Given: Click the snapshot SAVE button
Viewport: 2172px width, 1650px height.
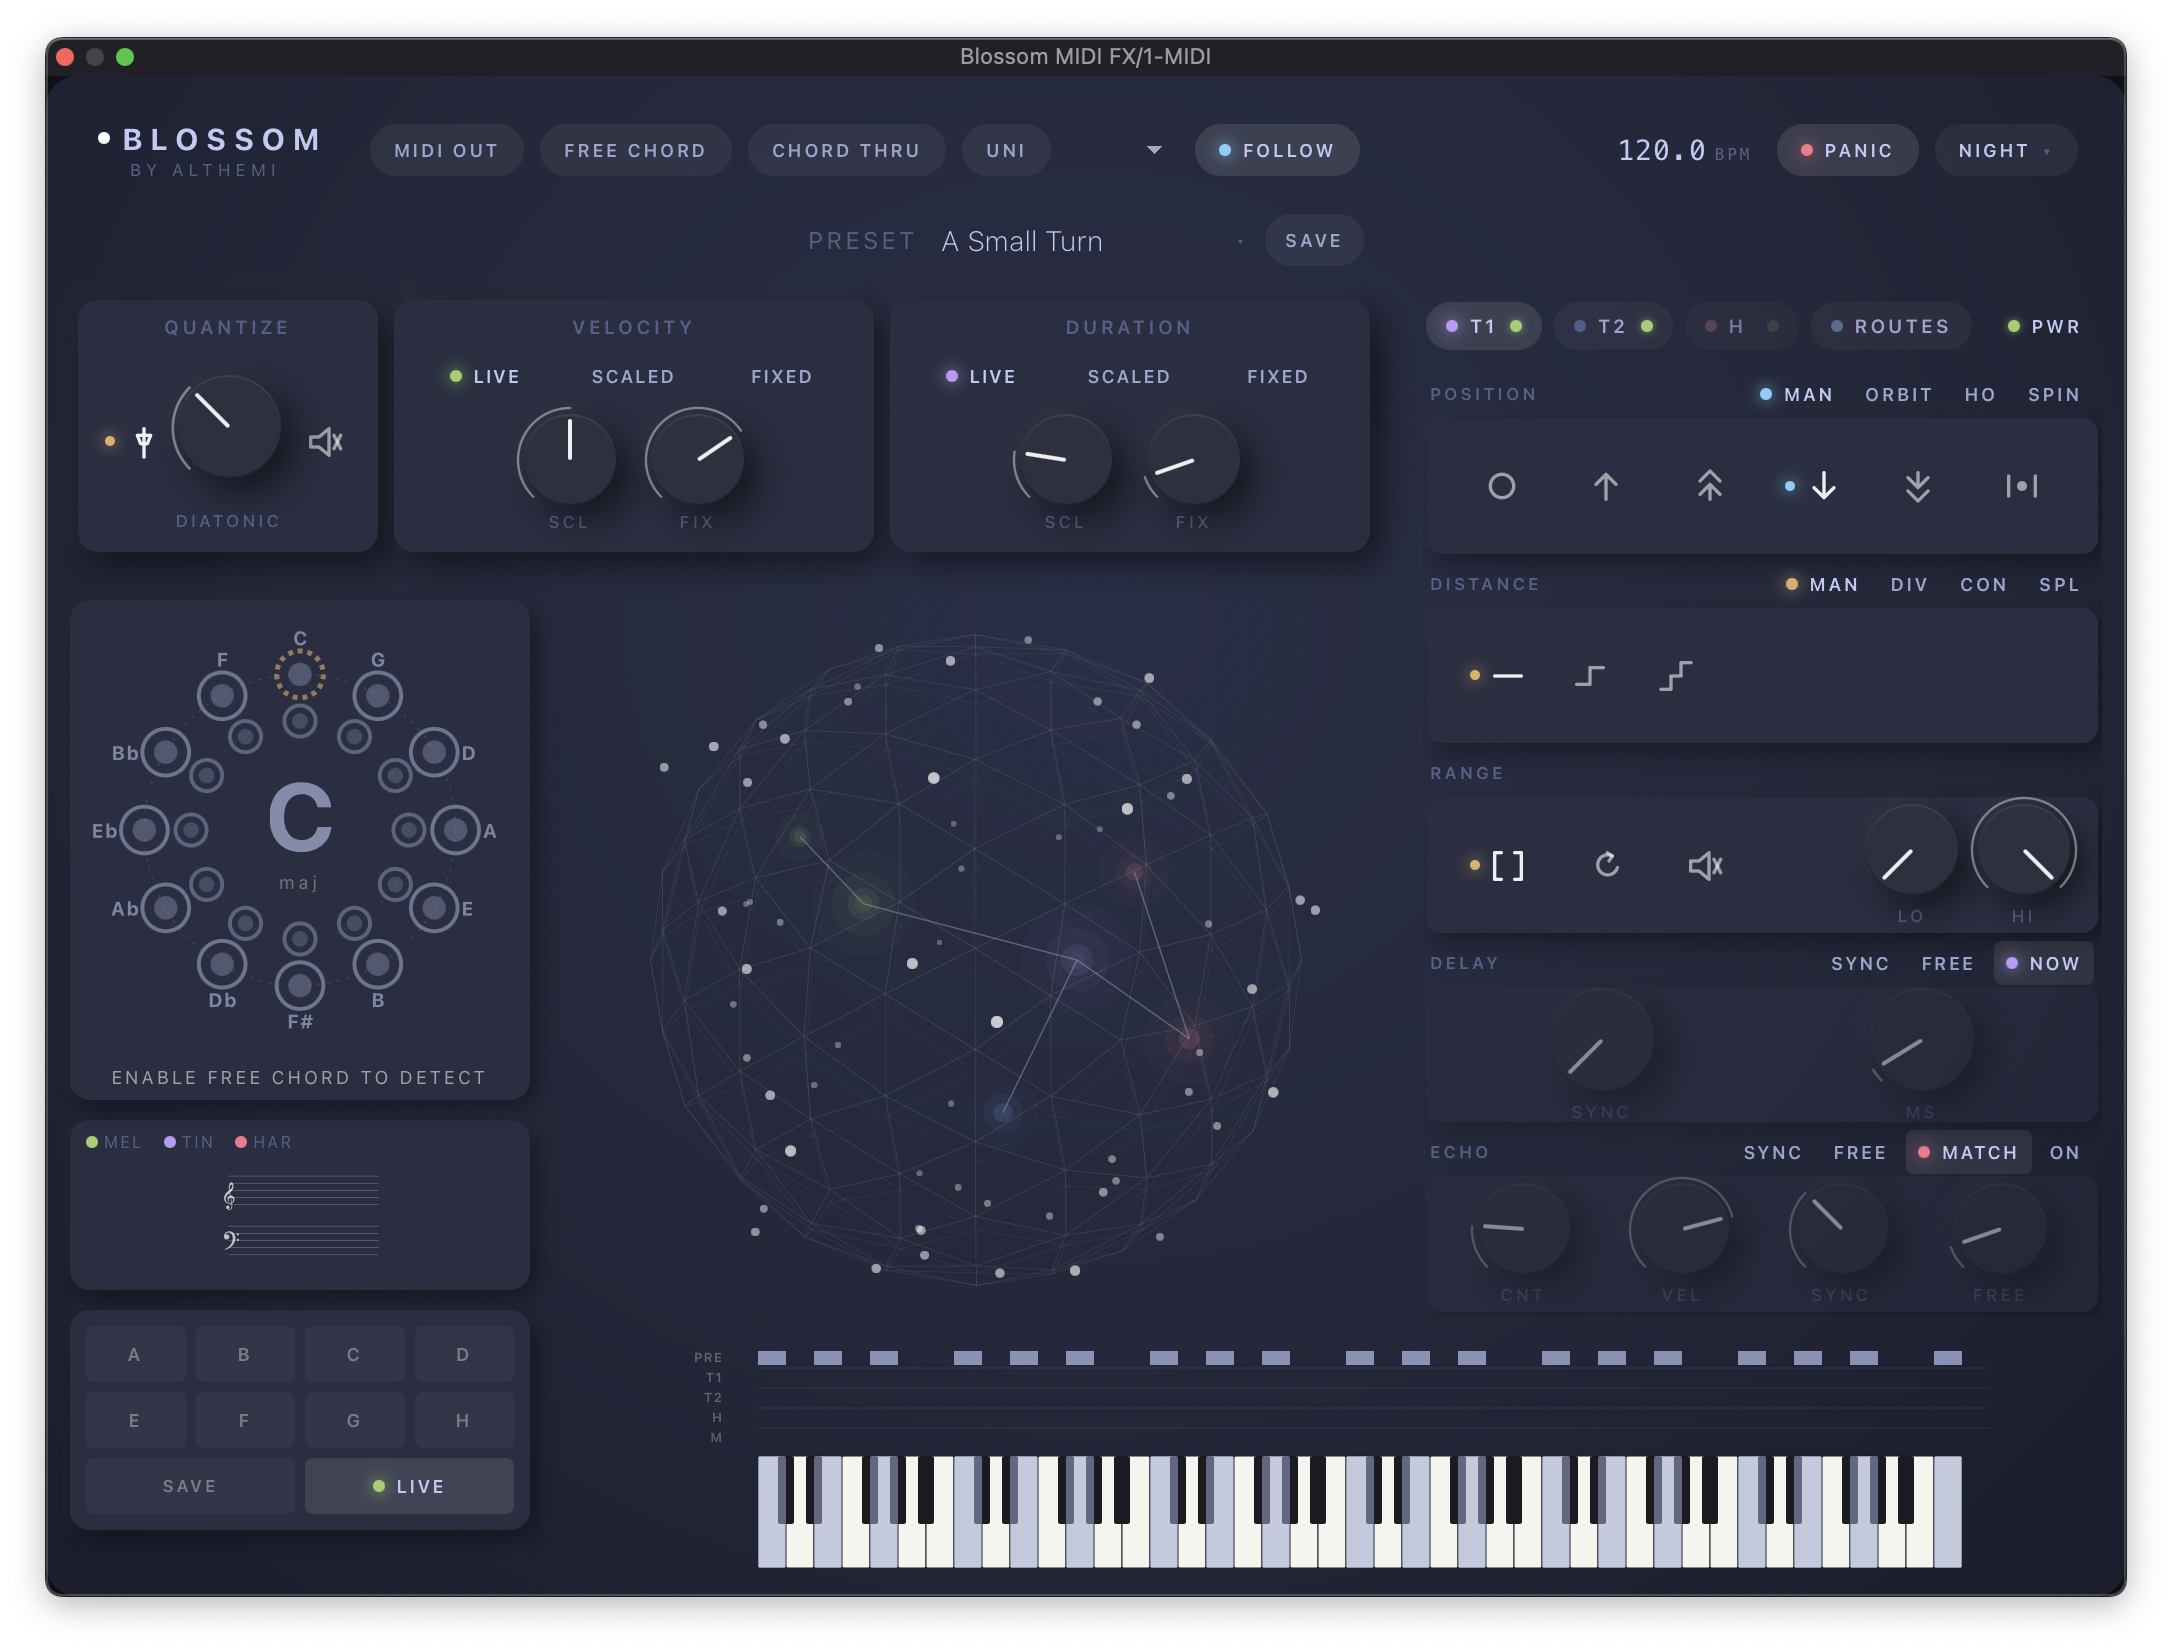Looking at the screenshot, I should pyautogui.click(x=190, y=1486).
